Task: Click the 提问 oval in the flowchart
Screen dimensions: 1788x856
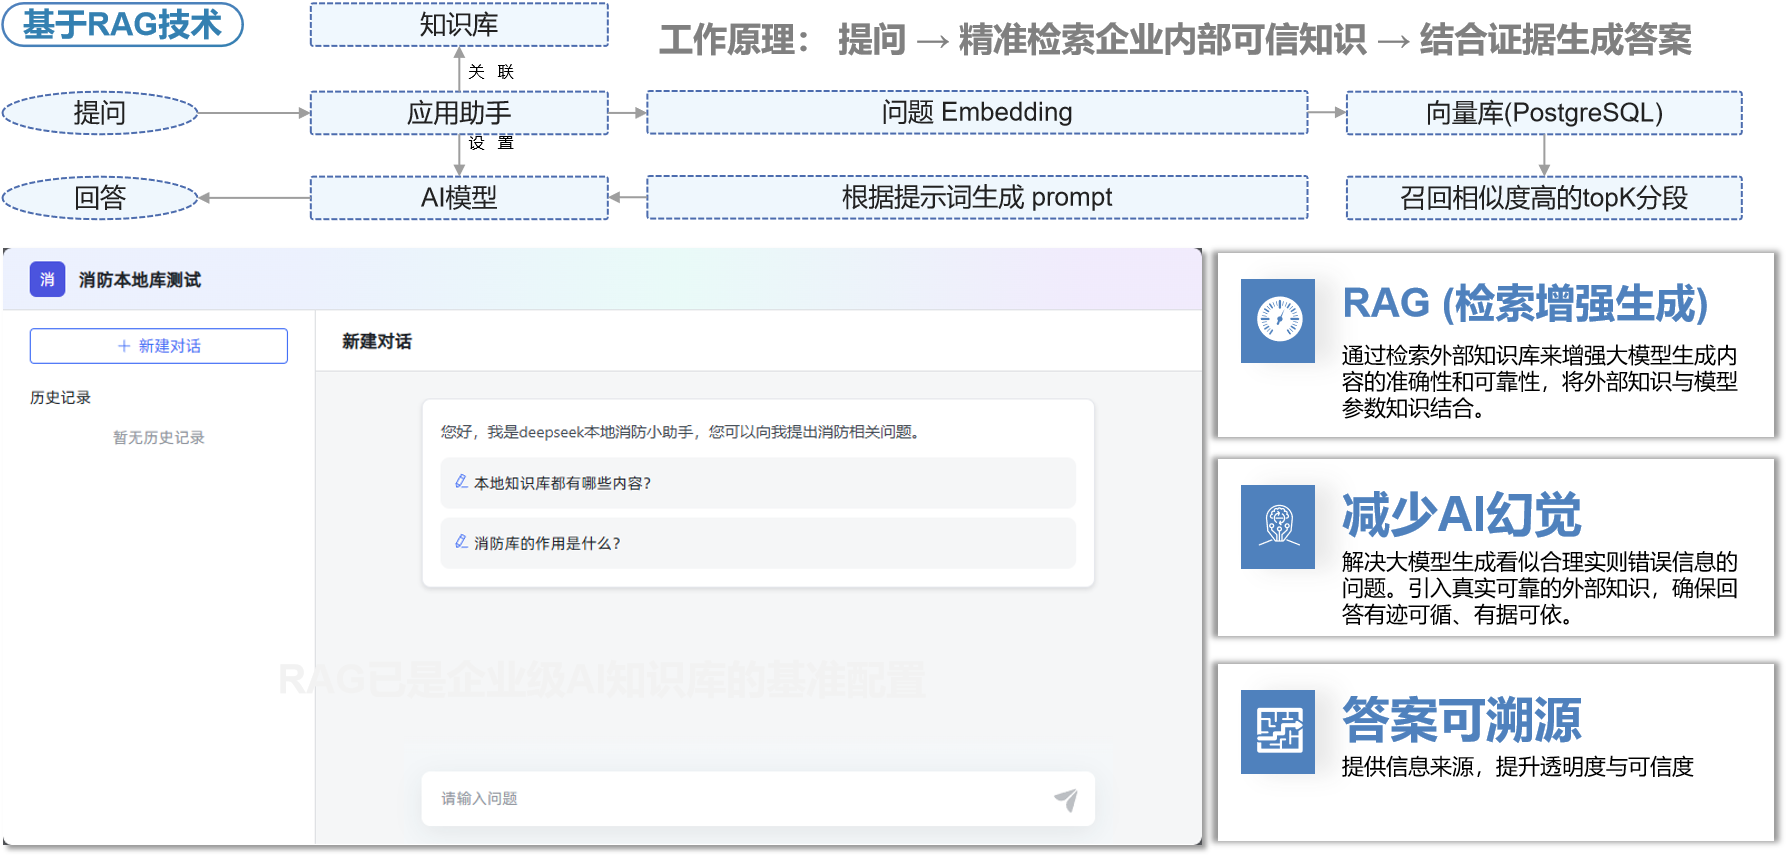Action: 100,113
